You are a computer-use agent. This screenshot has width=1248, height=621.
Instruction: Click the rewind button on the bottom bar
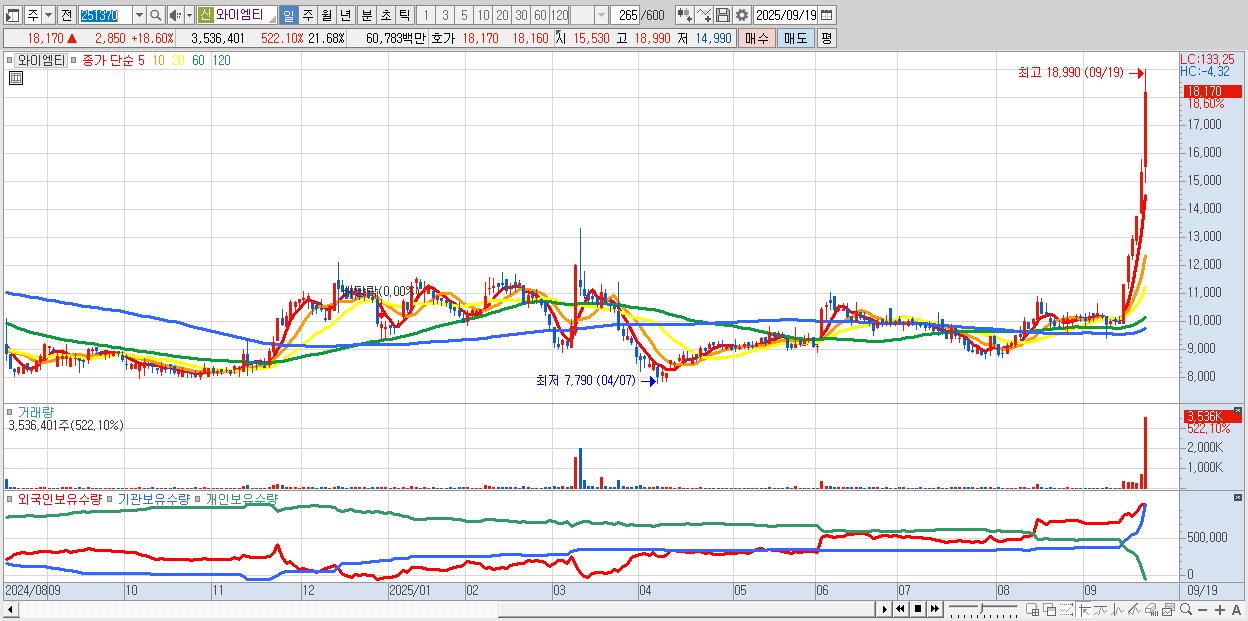click(x=900, y=609)
